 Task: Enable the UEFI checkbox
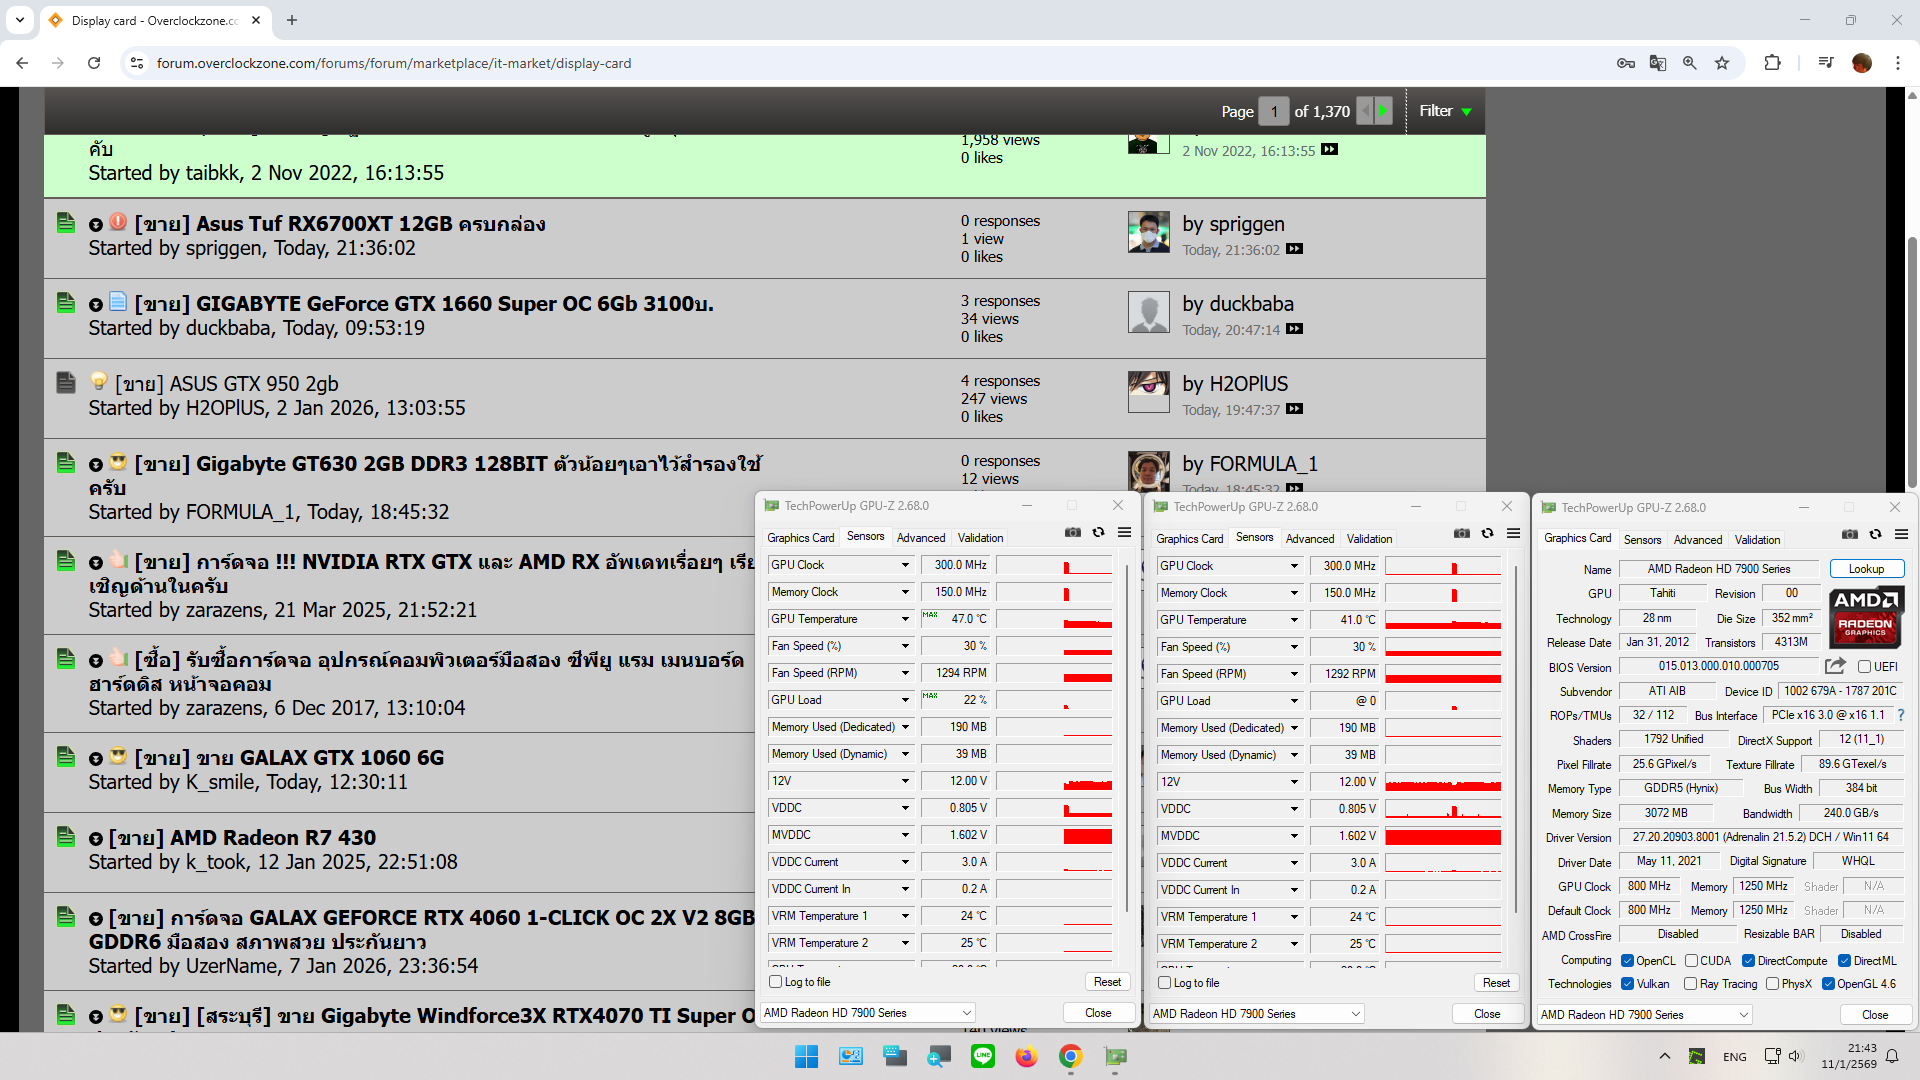1865,667
